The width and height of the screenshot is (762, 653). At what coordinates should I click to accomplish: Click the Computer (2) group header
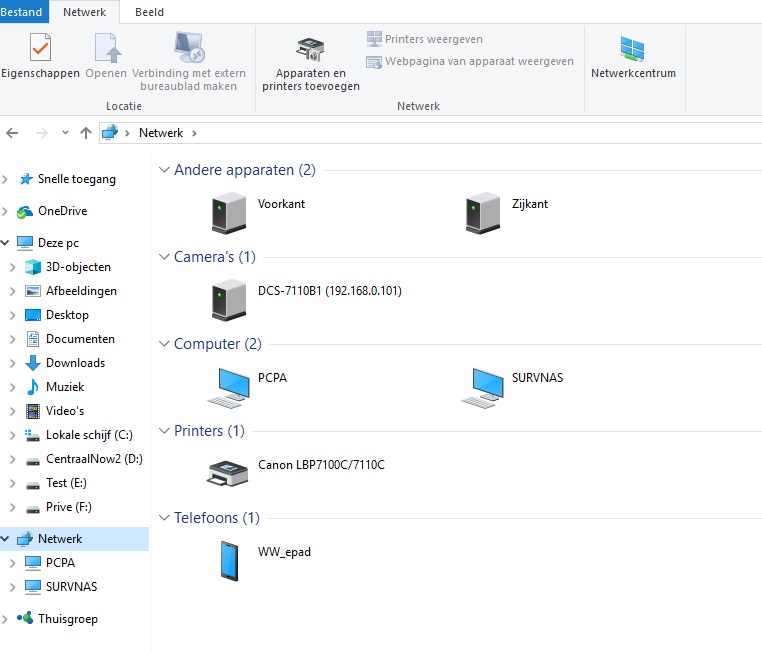pyautogui.click(x=218, y=344)
